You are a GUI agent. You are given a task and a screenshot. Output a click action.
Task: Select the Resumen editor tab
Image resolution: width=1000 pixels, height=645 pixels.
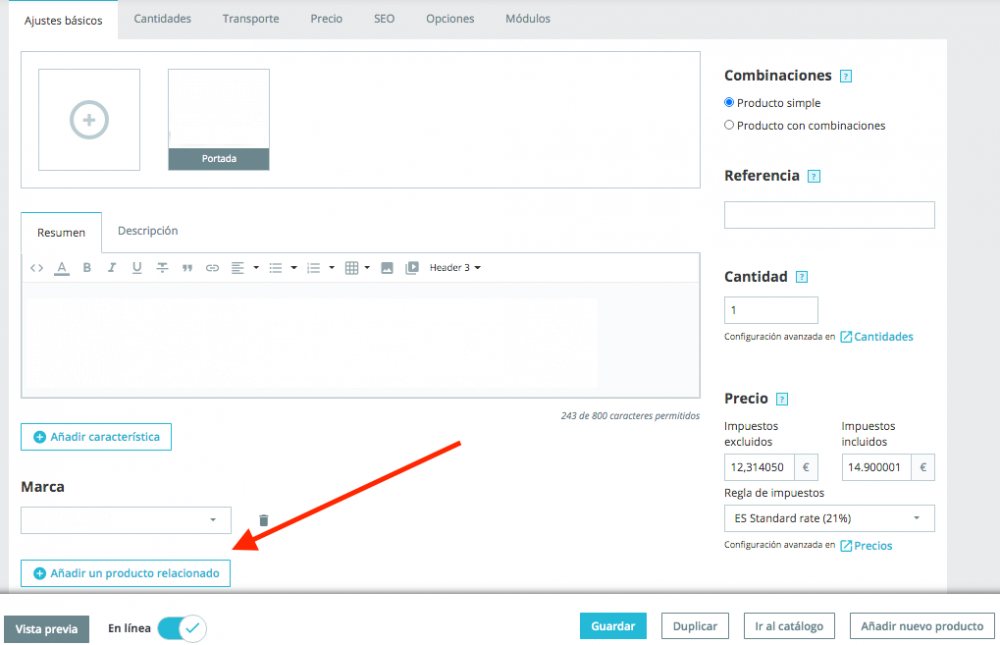pos(61,232)
